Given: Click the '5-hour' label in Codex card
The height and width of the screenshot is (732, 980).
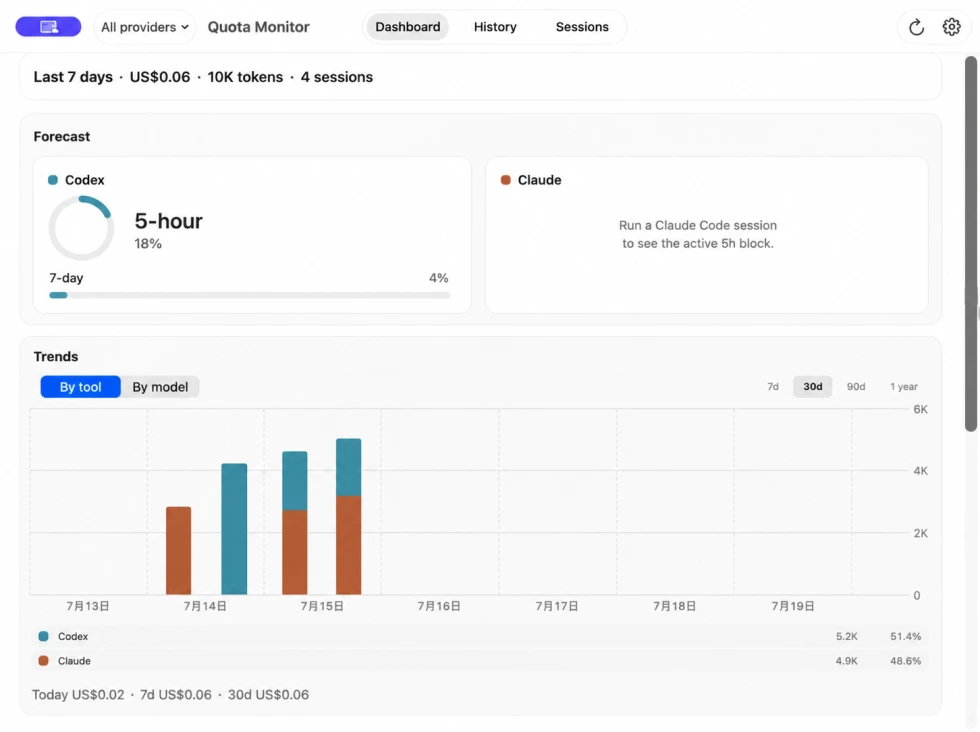Looking at the screenshot, I should [169, 221].
